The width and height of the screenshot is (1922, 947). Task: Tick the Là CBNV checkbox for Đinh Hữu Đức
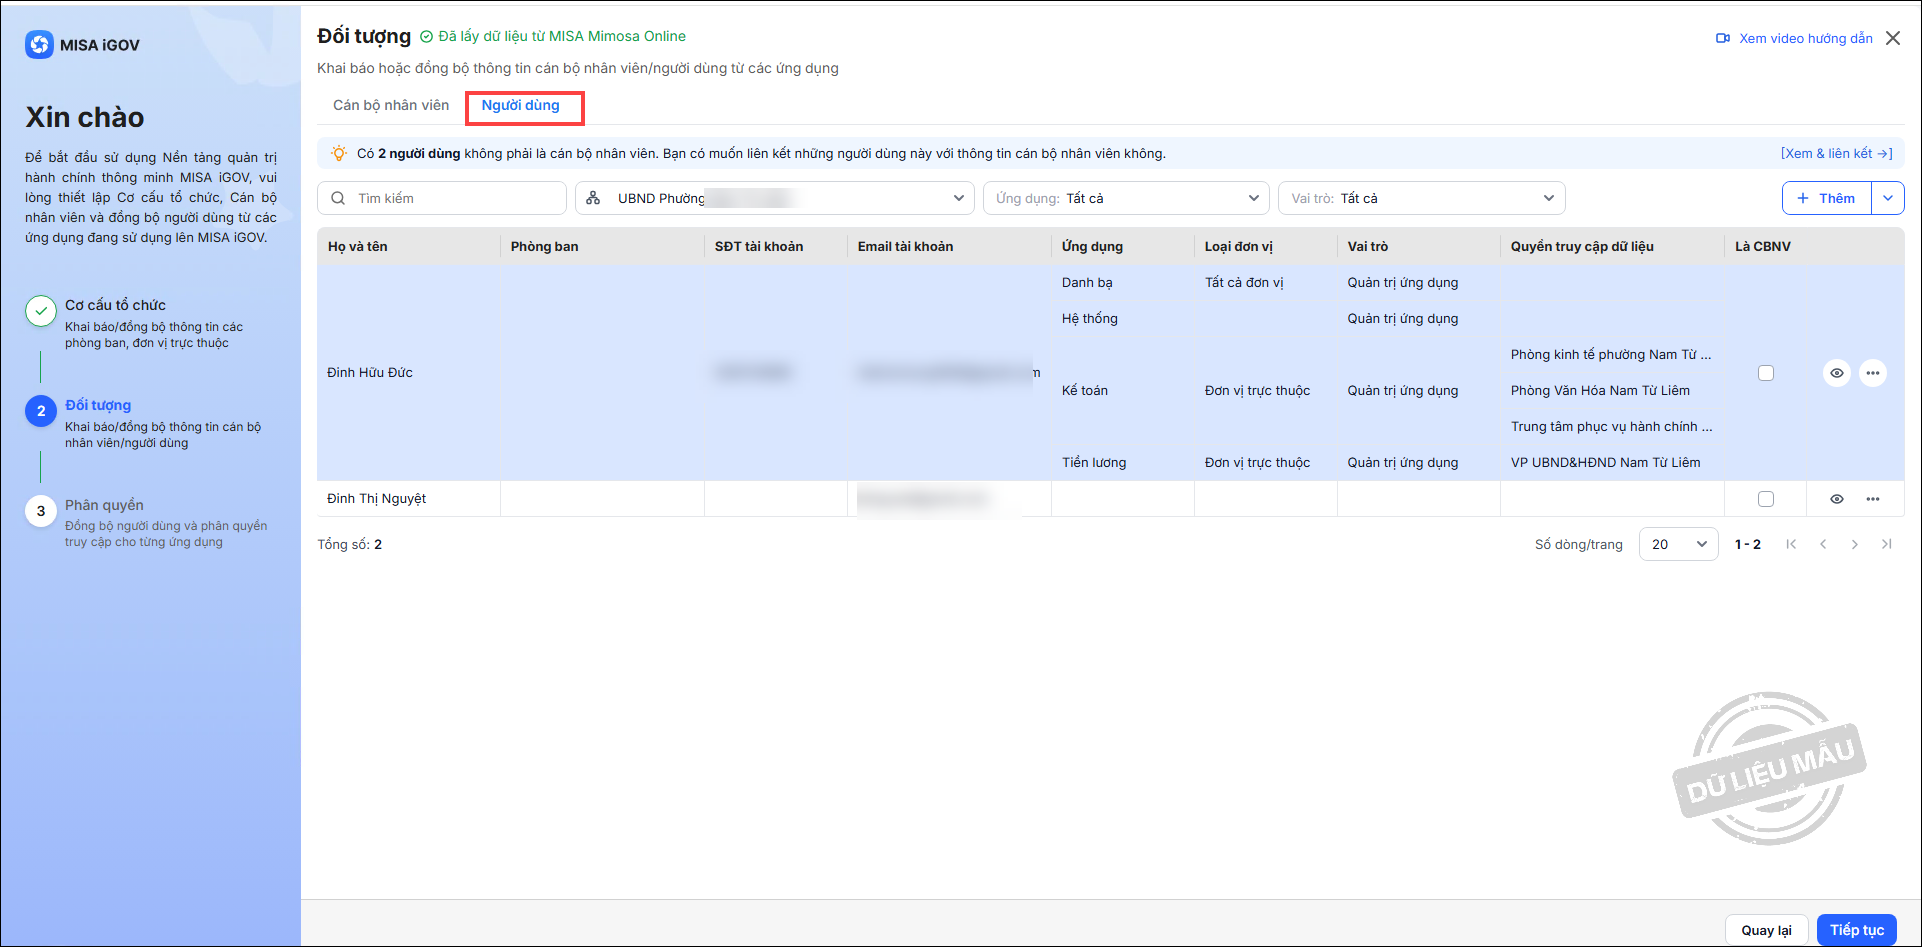pos(1766,373)
